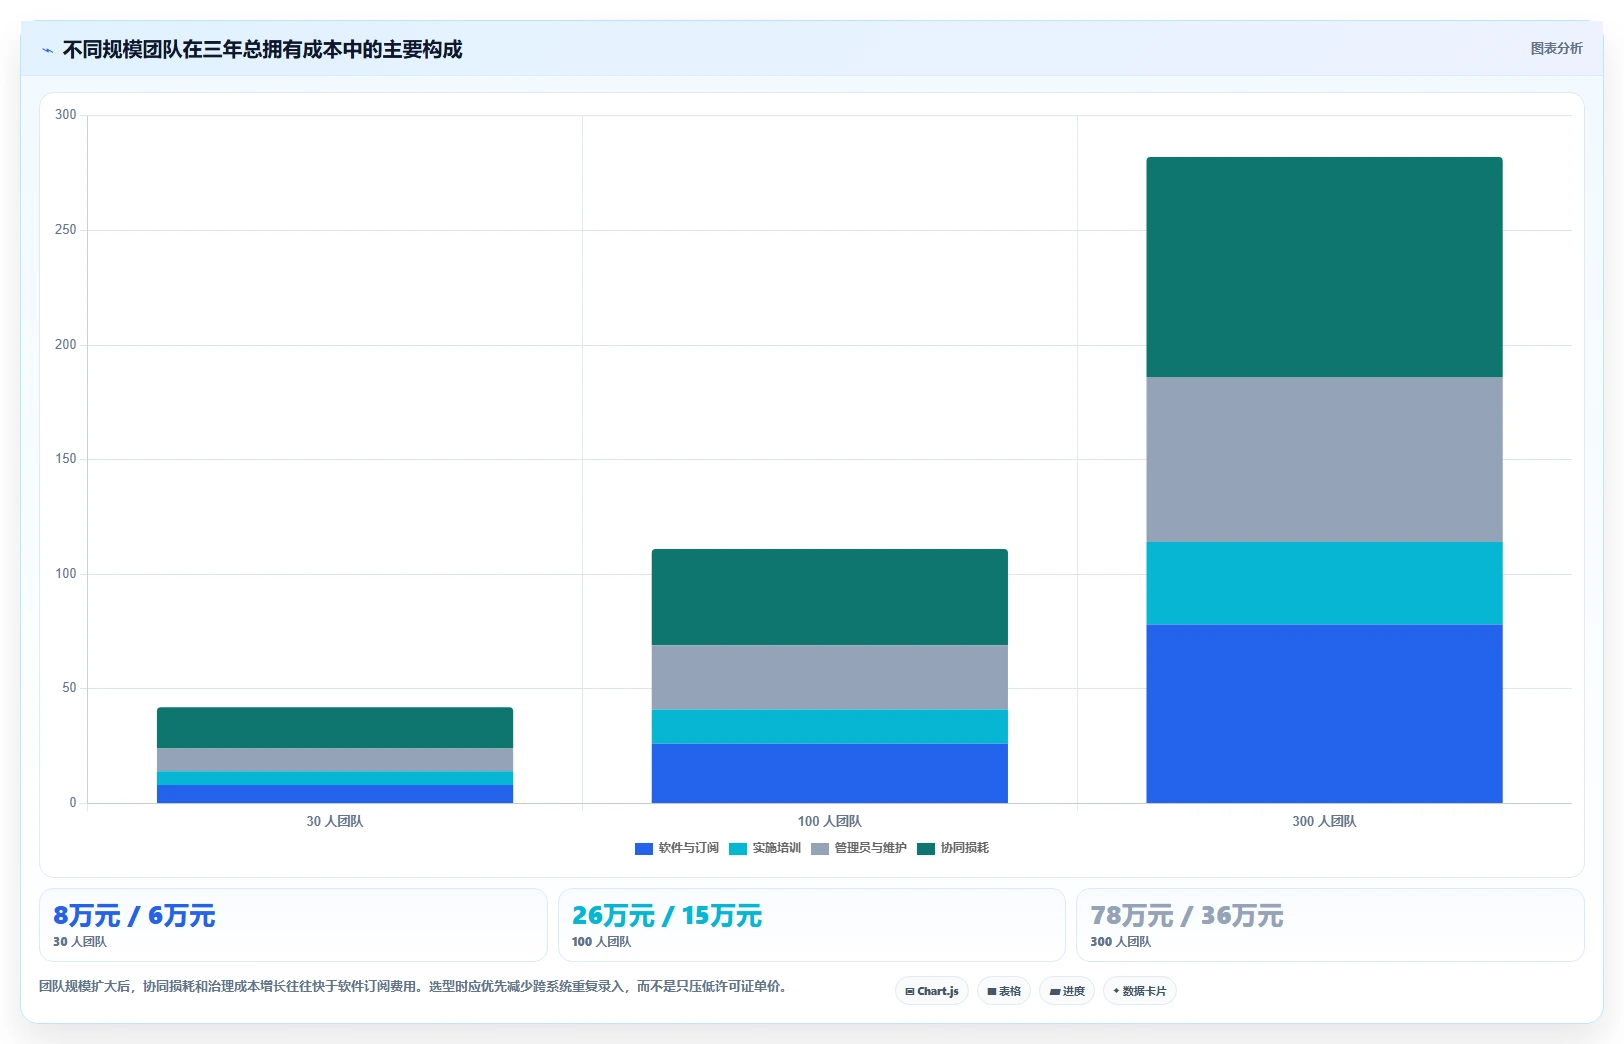Click the 协同损耗 segment of 30 人团队 bar
This screenshot has width=1624, height=1044.
point(335,728)
